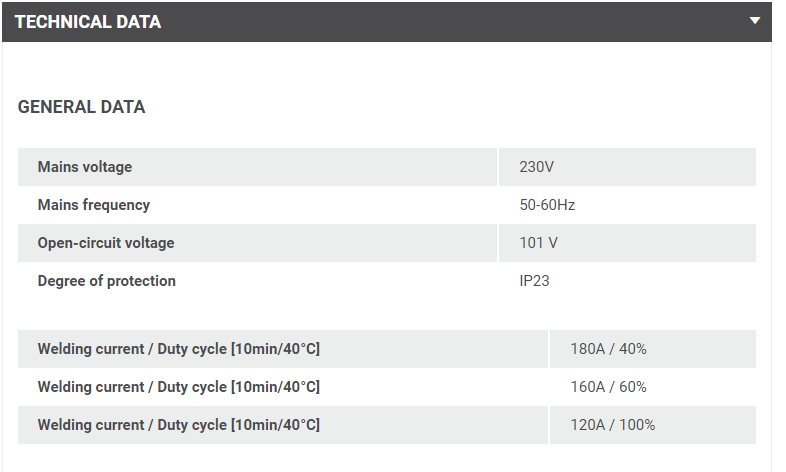
Task: Click the GENERAL DATA heading
Action: click(81, 107)
